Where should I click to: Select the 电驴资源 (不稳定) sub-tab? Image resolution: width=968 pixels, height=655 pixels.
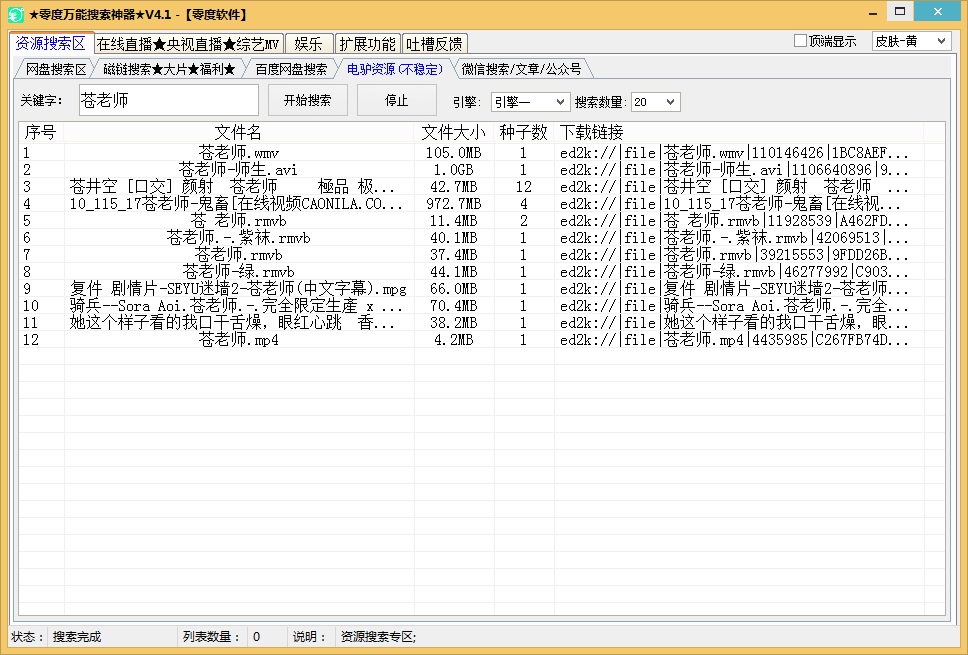pos(394,69)
